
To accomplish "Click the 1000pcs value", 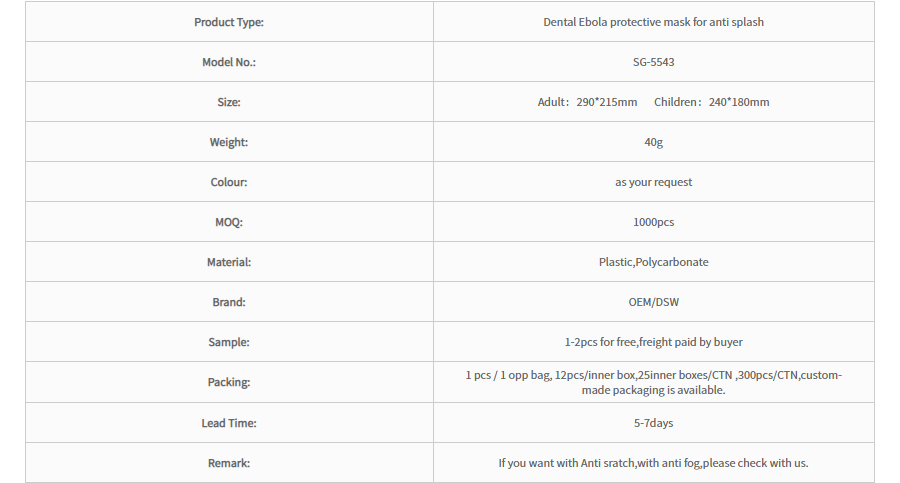I will (x=653, y=222).
